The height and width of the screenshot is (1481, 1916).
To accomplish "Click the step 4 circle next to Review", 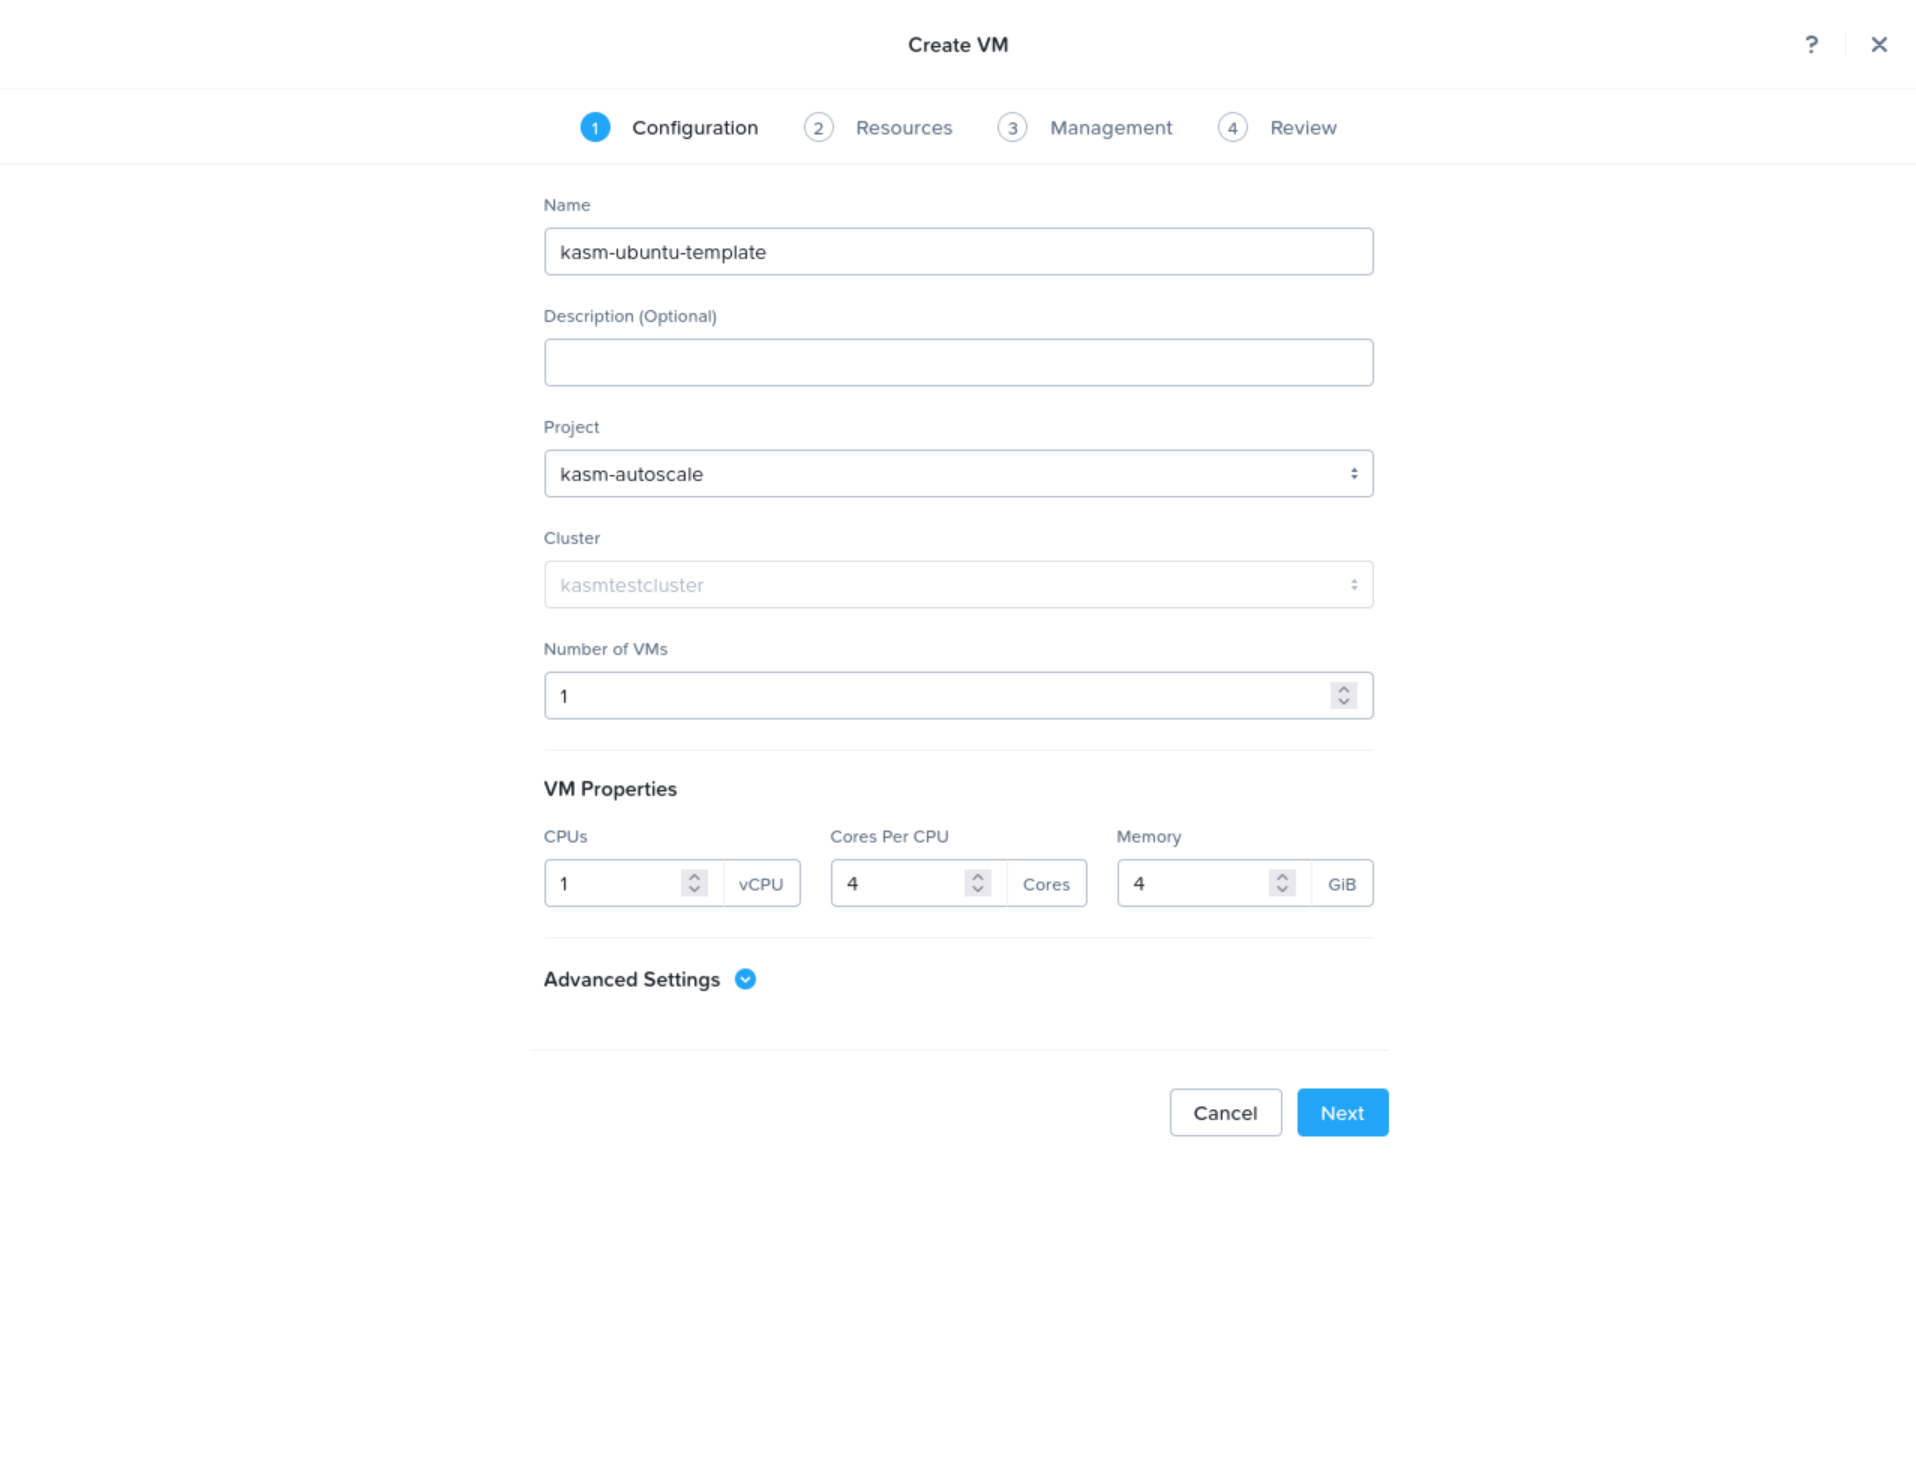I will click(x=1233, y=127).
